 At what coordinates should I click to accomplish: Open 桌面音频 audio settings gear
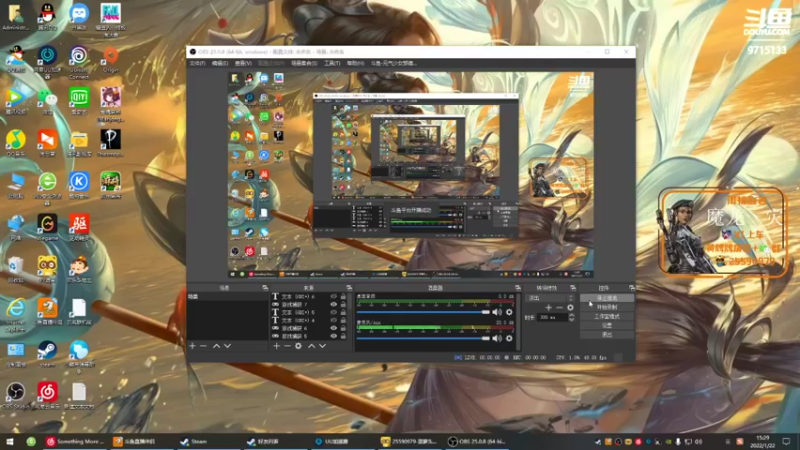(509, 312)
